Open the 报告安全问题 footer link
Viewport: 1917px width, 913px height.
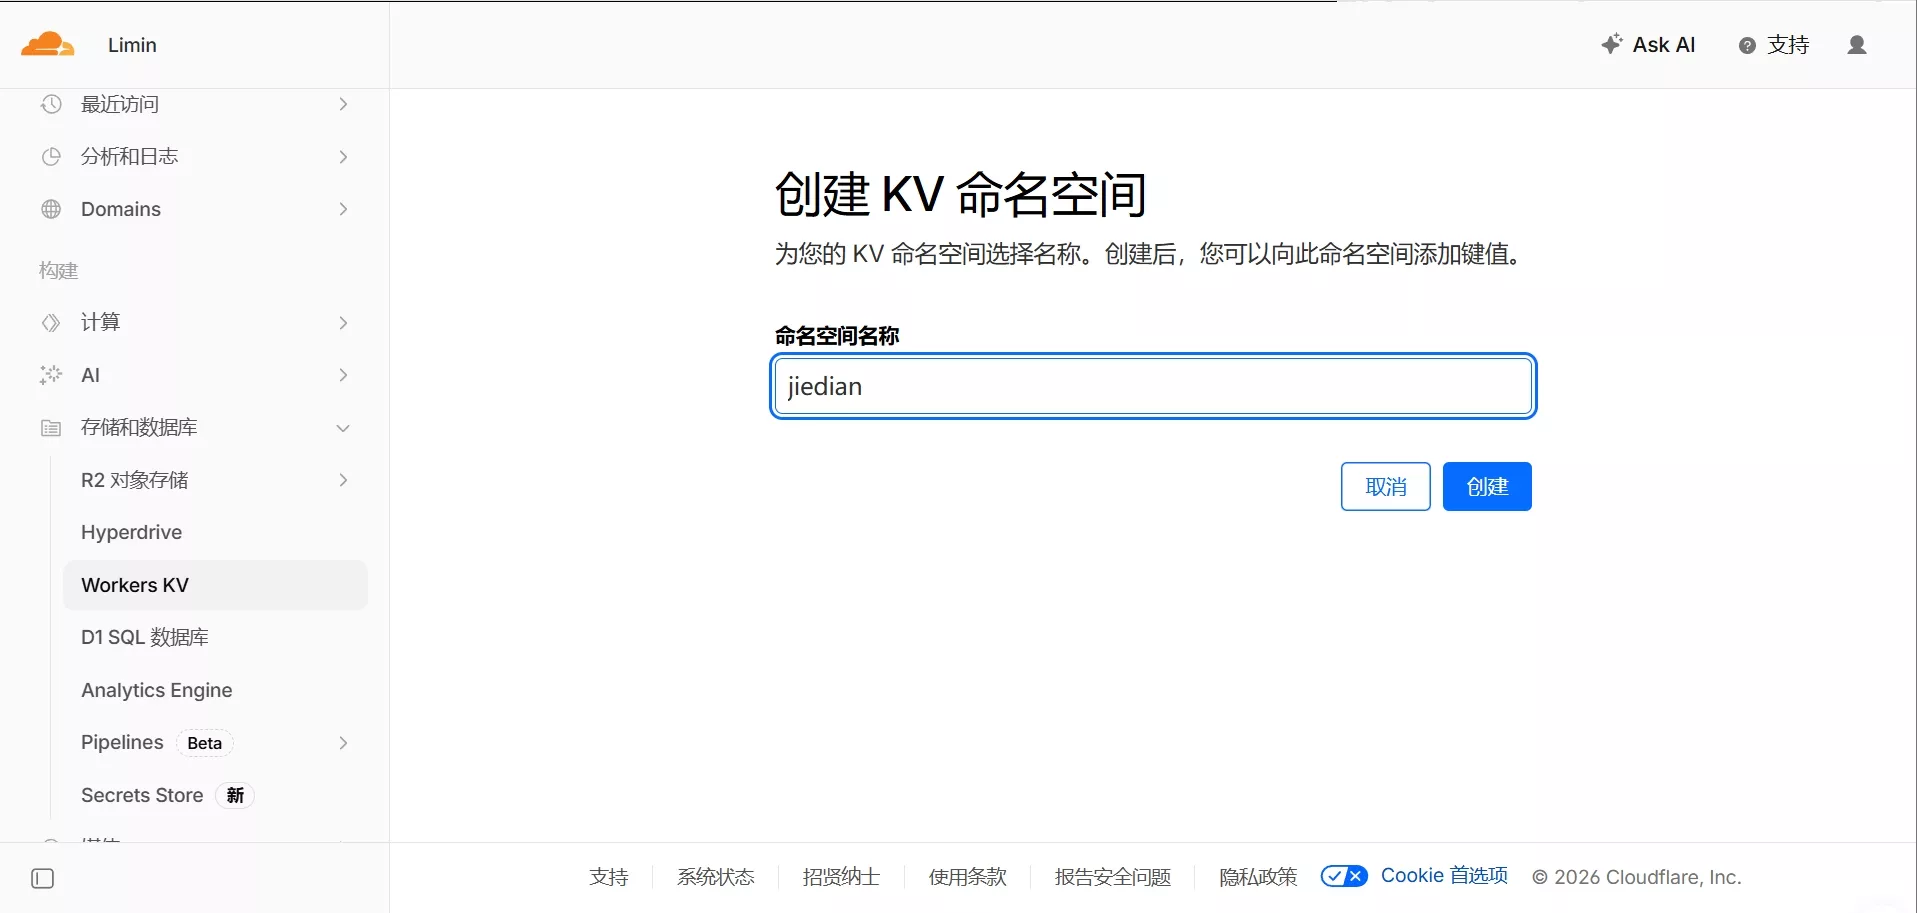click(x=1113, y=877)
